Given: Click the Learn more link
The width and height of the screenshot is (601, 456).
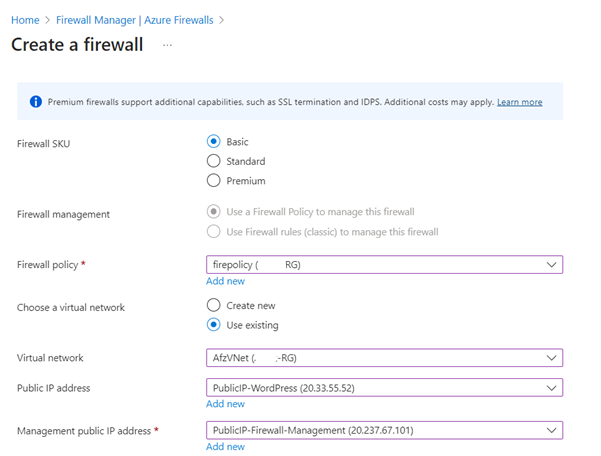Looking at the screenshot, I should pyautogui.click(x=519, y=102).
